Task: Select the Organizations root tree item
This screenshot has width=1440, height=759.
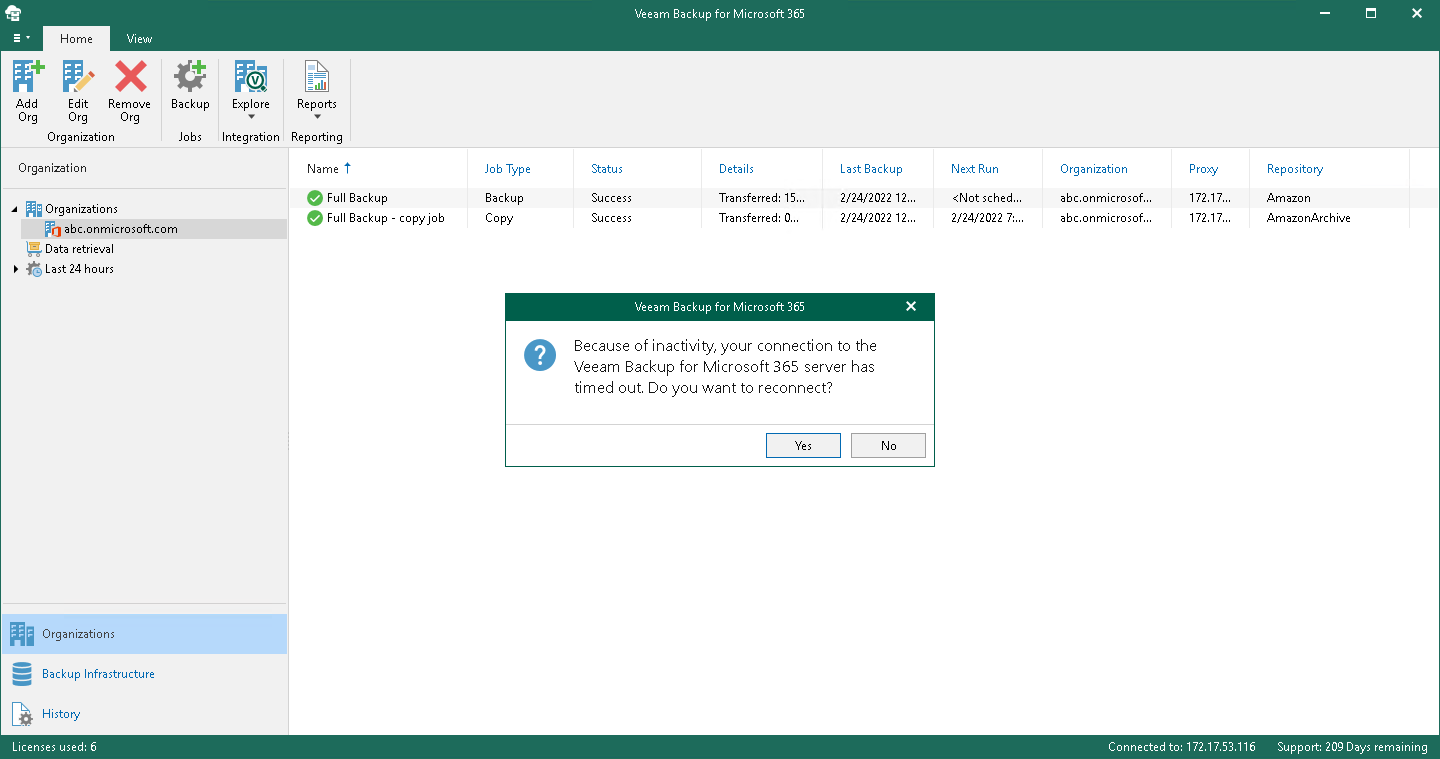Action: click(x=81, y=209)
